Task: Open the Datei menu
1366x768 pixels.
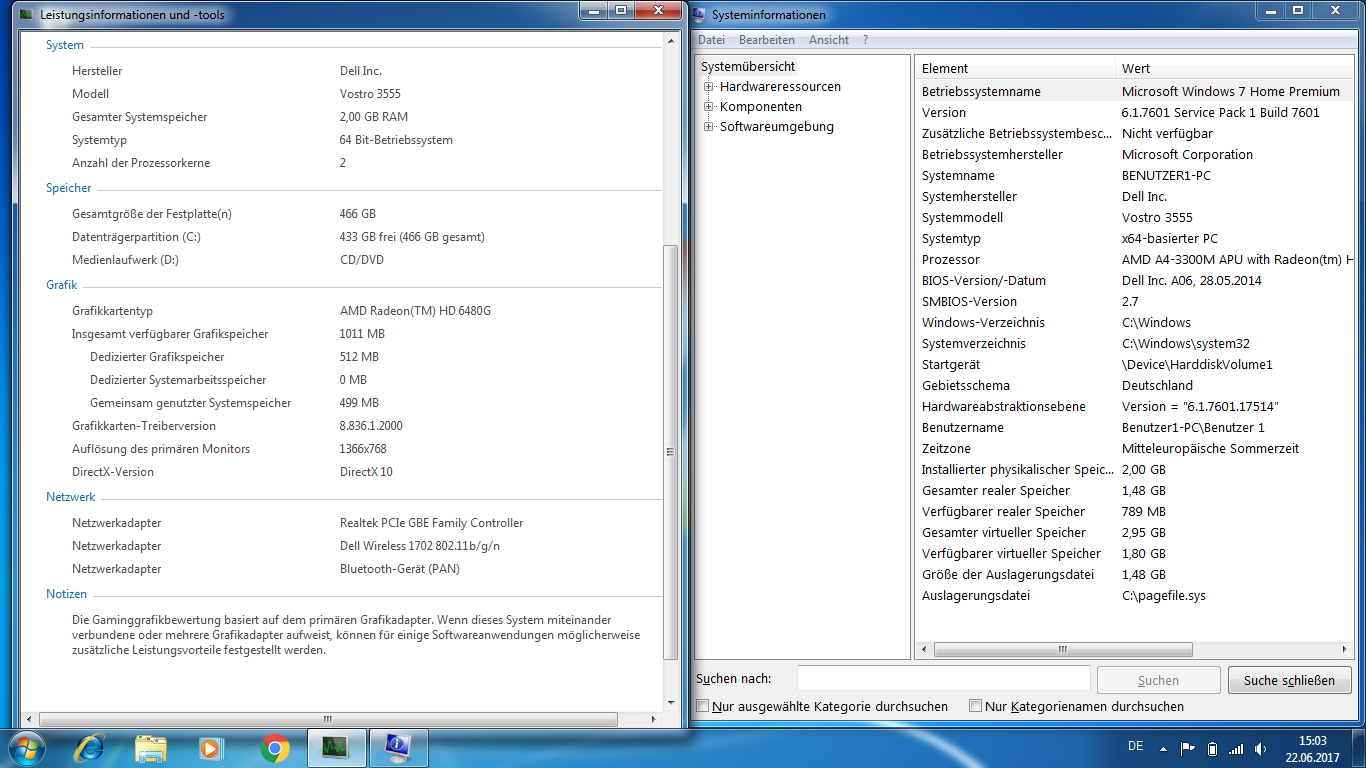Action: [x=711, y=40]
